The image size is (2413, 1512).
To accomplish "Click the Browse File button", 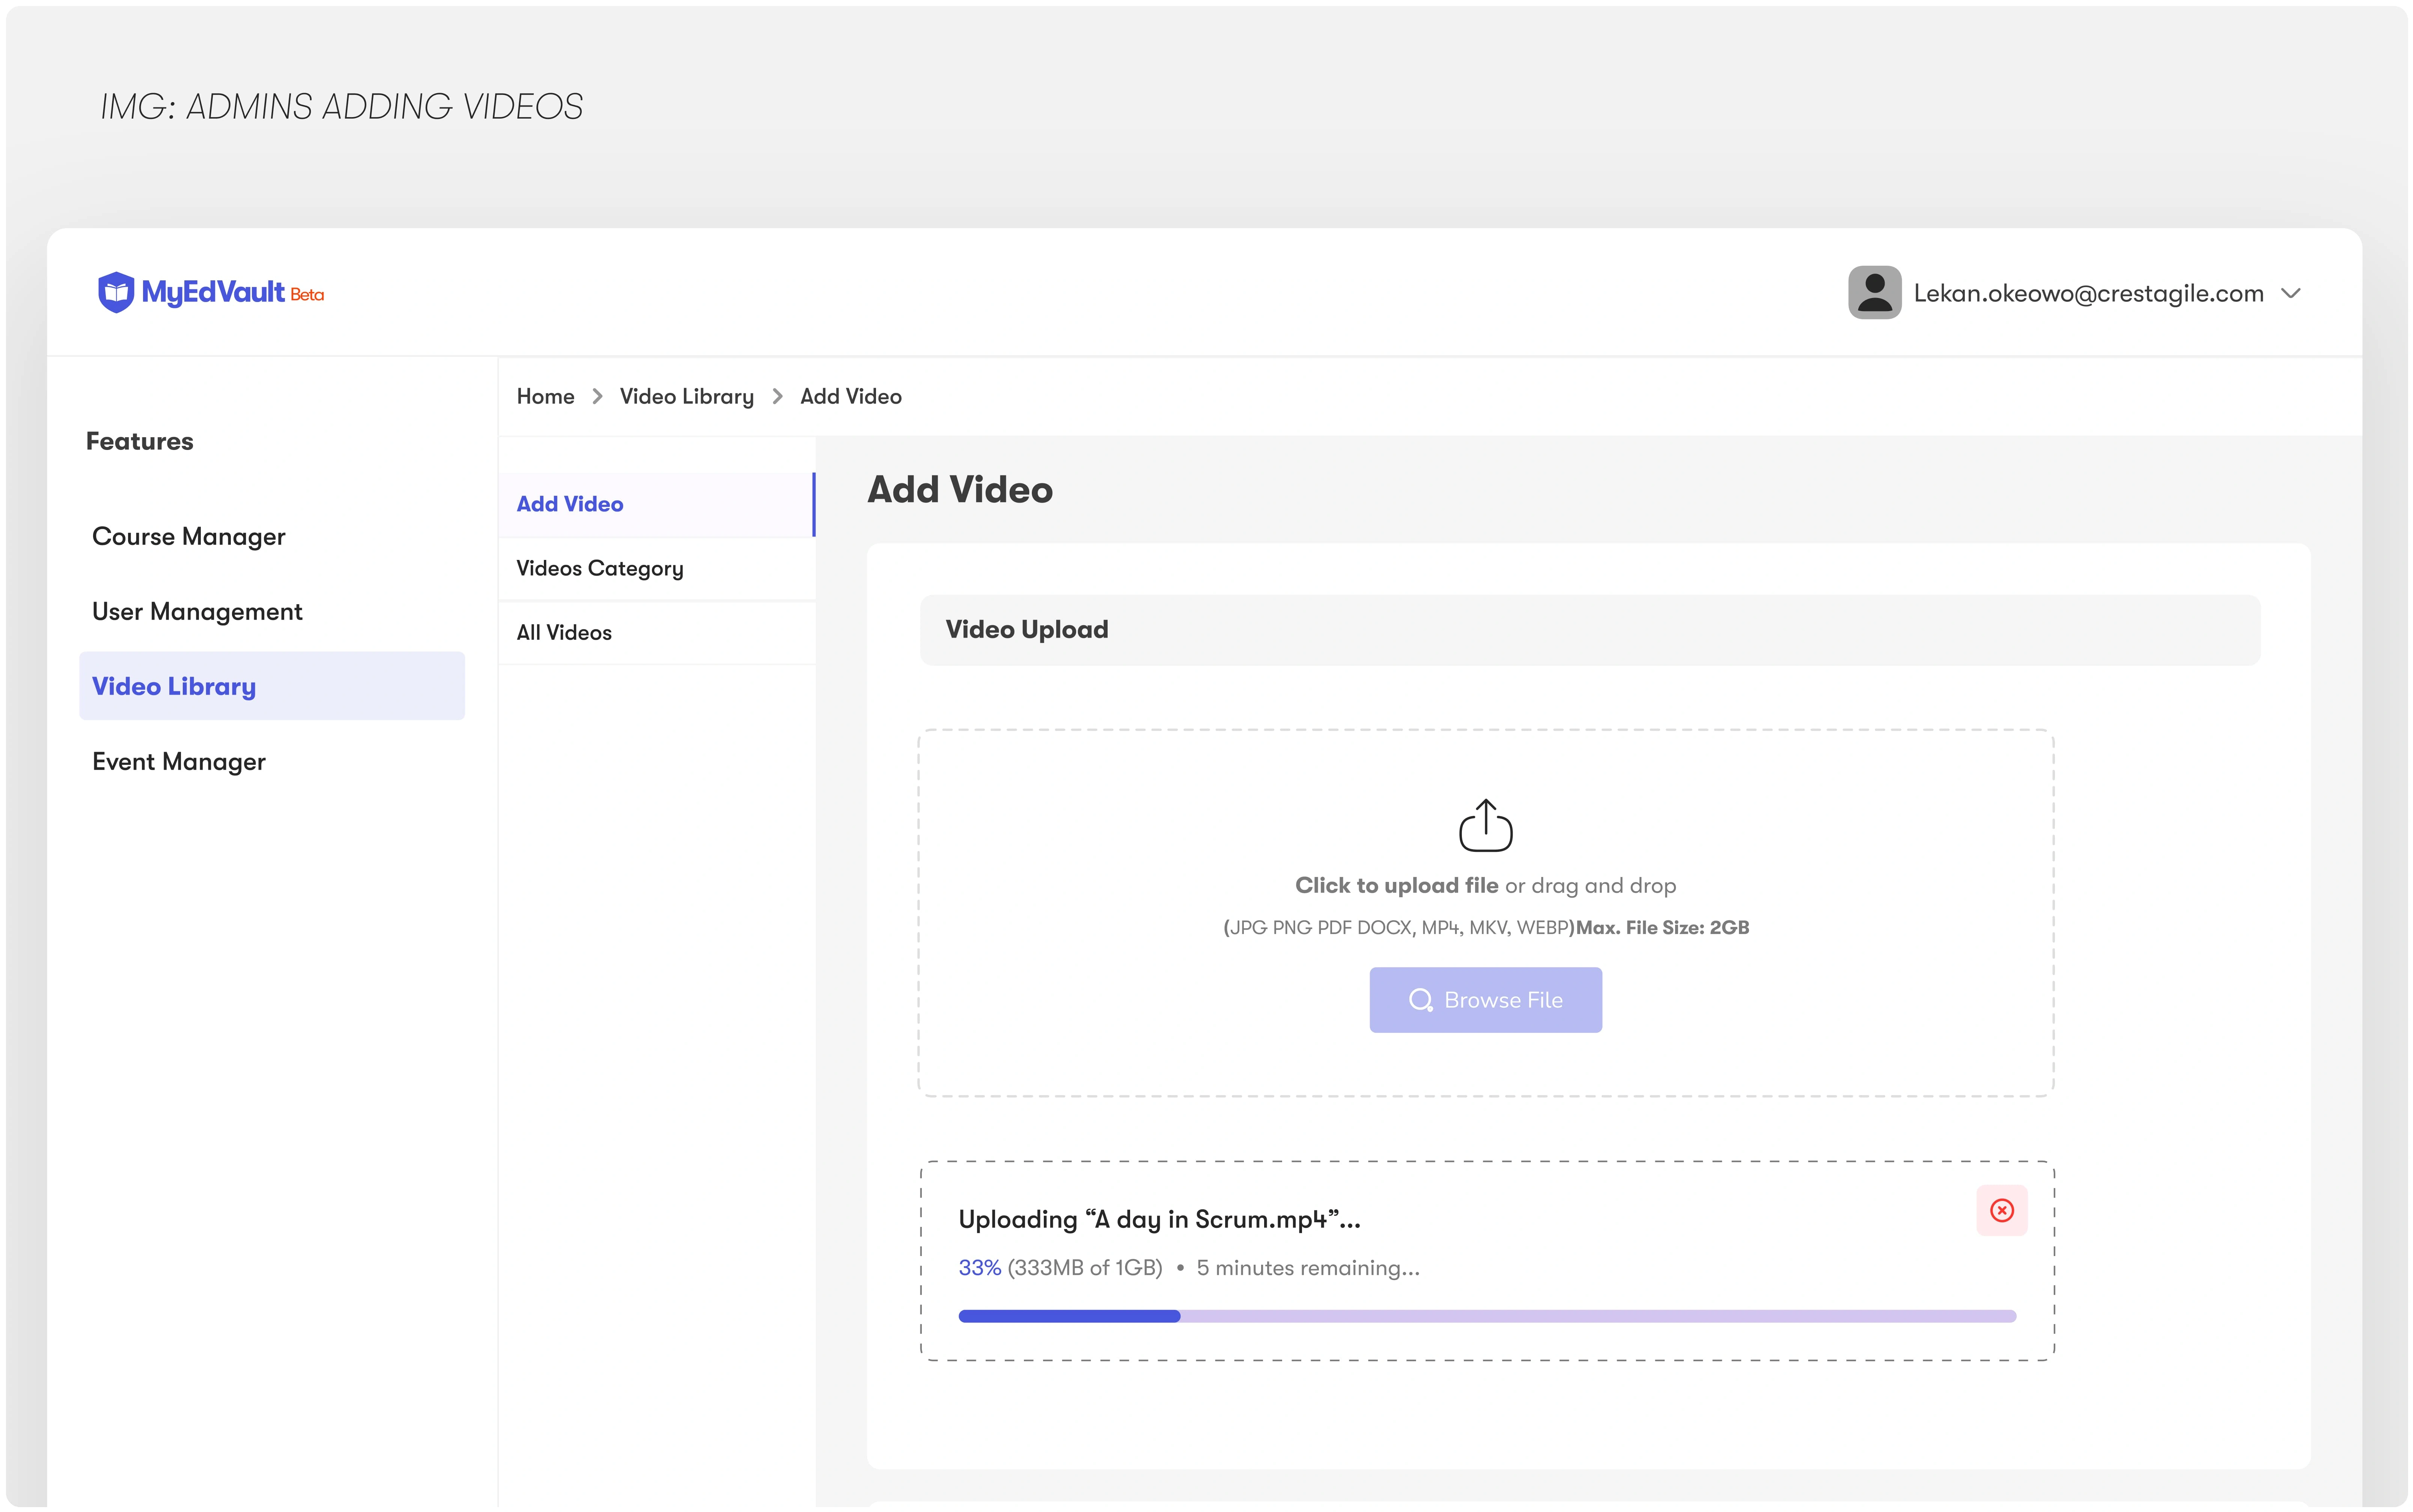I will (x=1485, y=1000).
